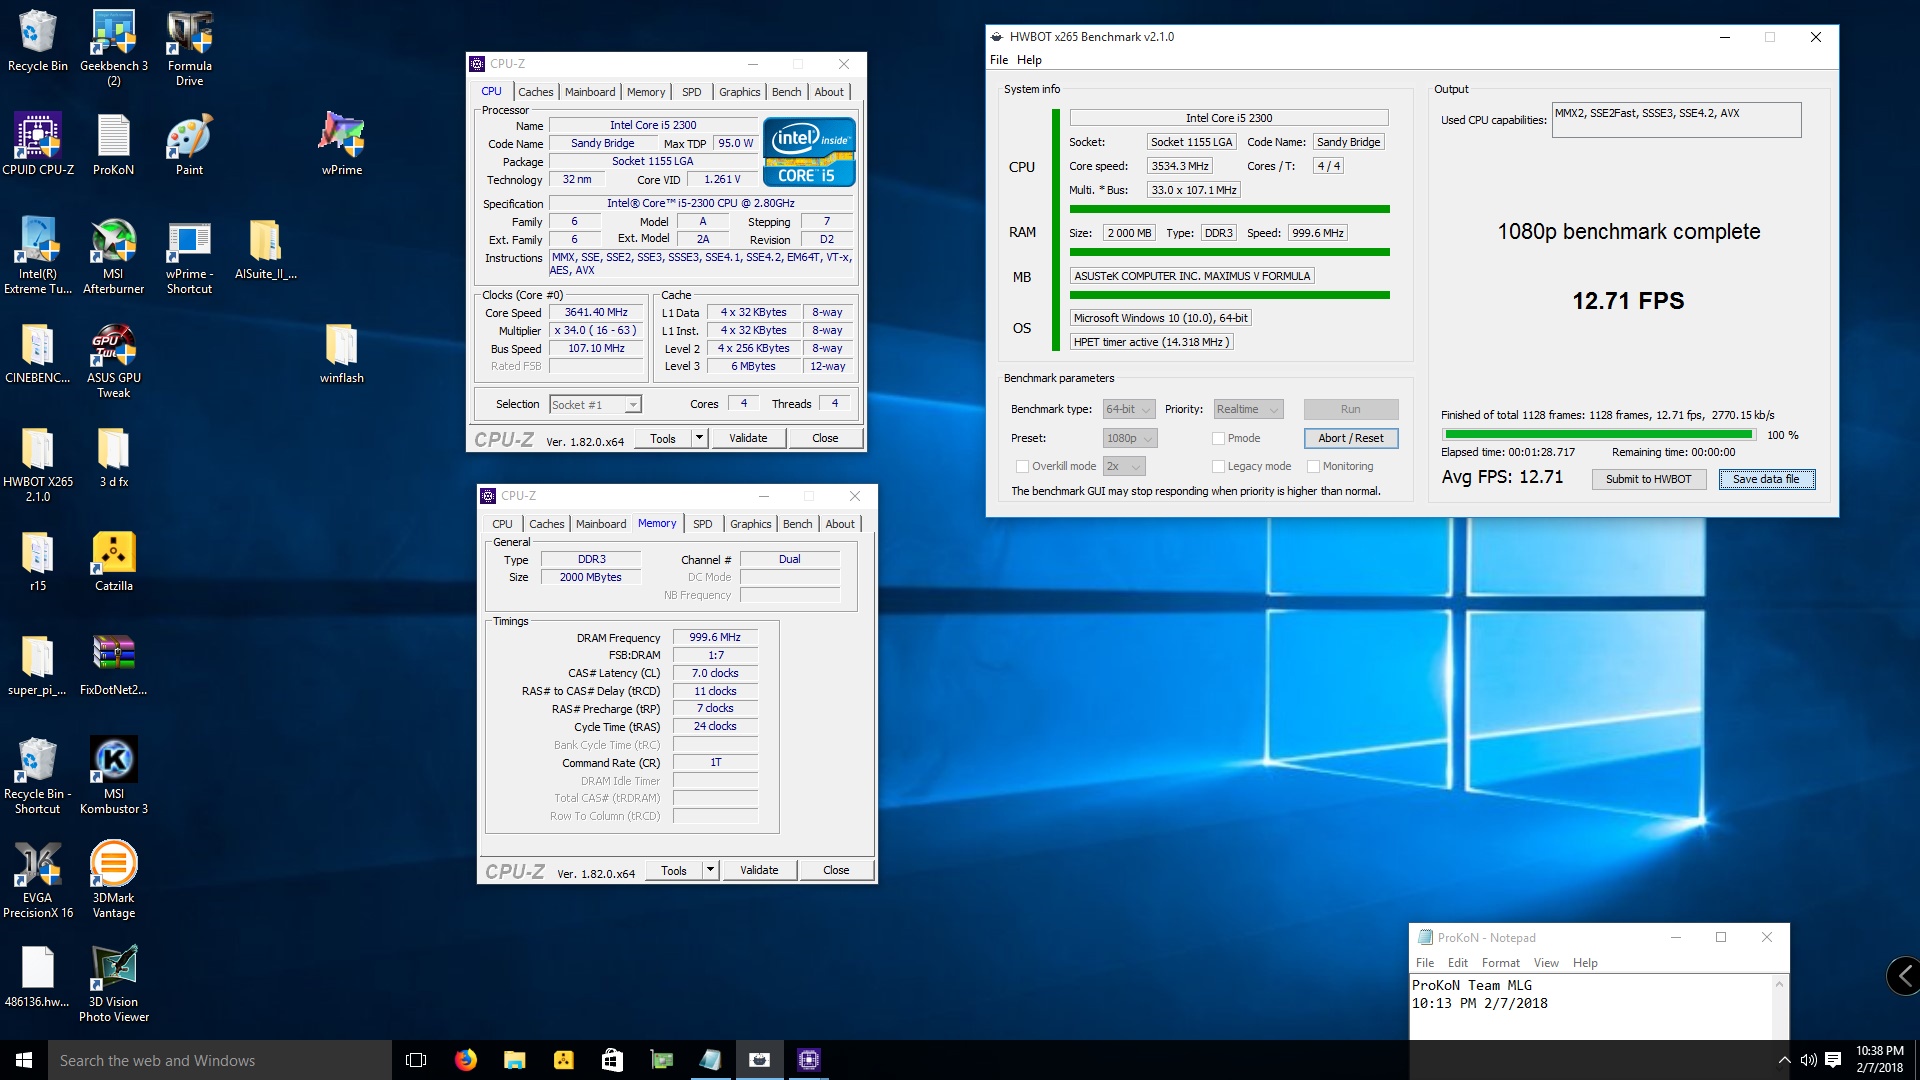
Task: Launch MSI Afterburner desktop shortcut
Action: coord(113,256)
